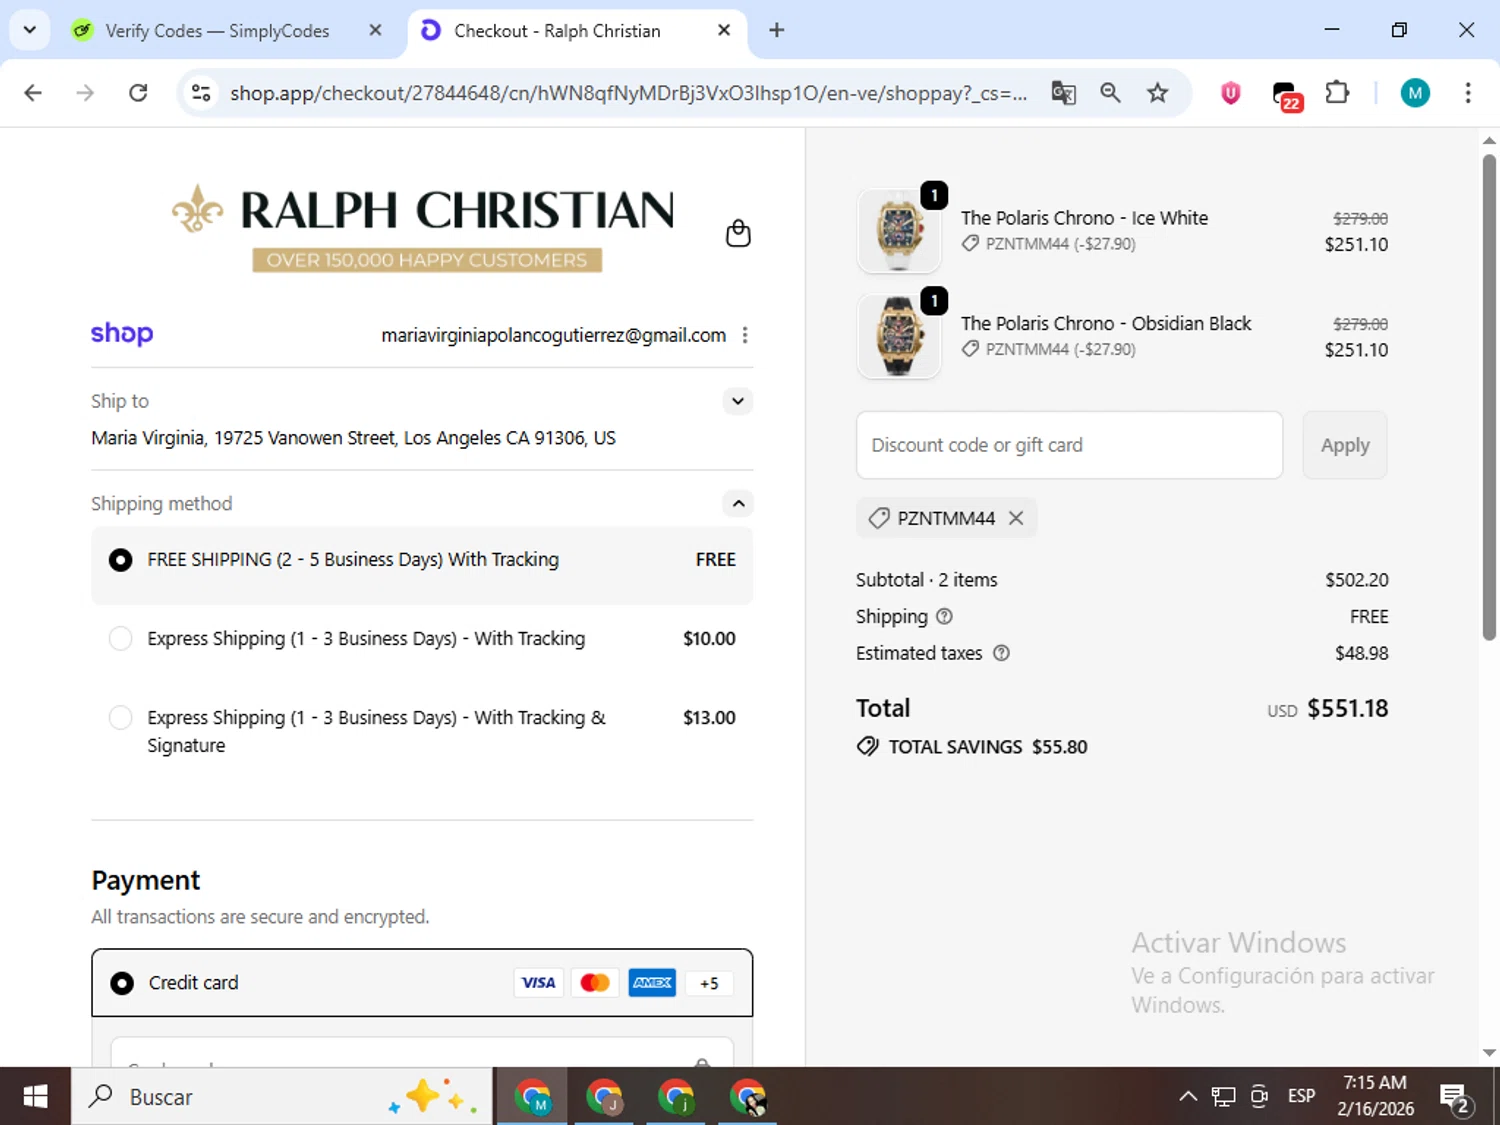Go forward to the next page
The image size is (1500, 1125).
point(85,93)
